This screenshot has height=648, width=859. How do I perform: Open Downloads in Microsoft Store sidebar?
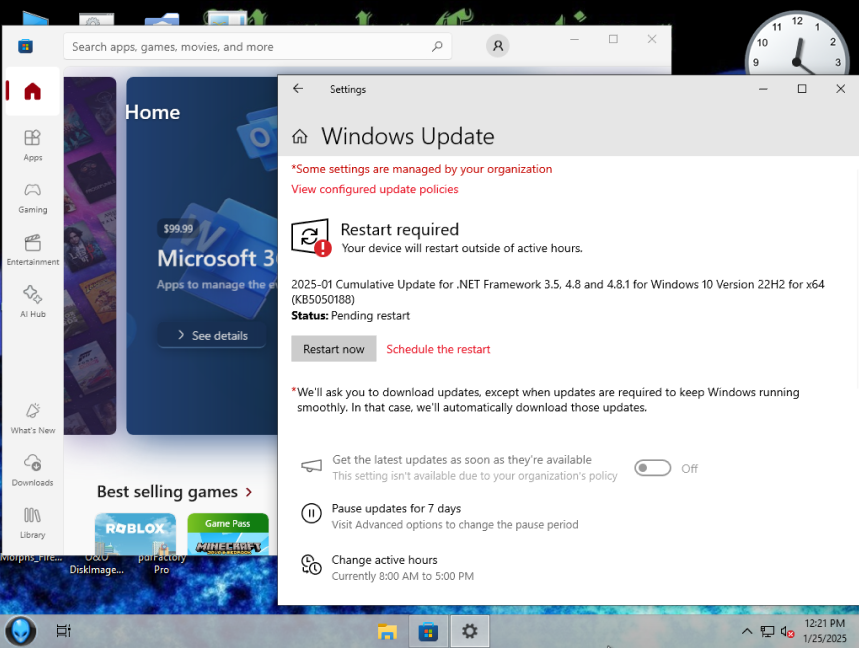(32, 470)
